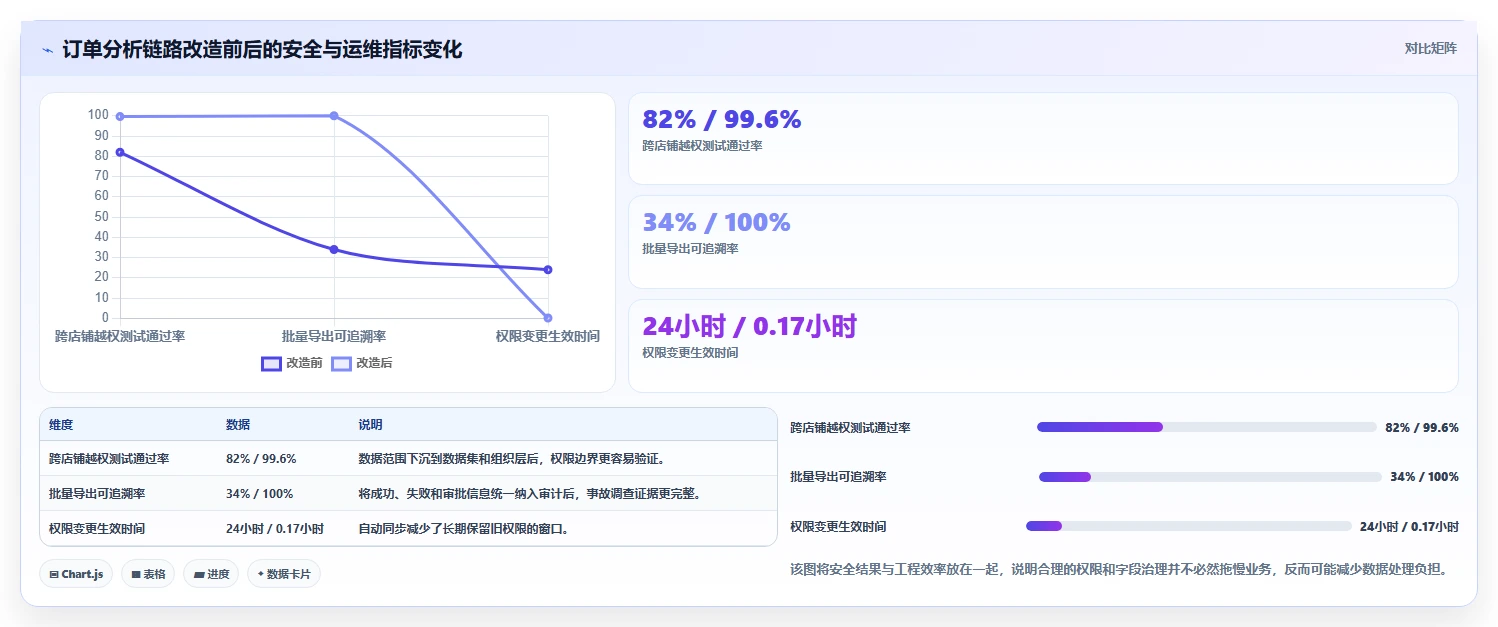
Task: Click the 改造前 legend color box
Action: (271, 363)
